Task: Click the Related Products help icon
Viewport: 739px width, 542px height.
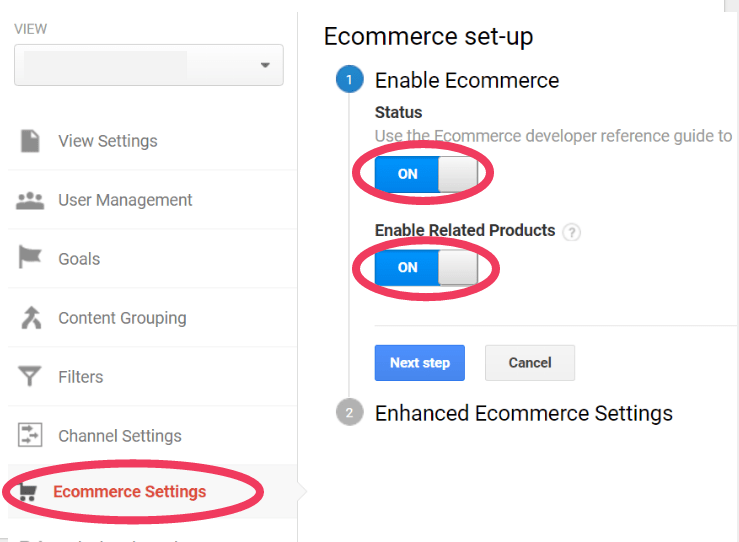Action: pyautogui.click(x=571, y=232)
